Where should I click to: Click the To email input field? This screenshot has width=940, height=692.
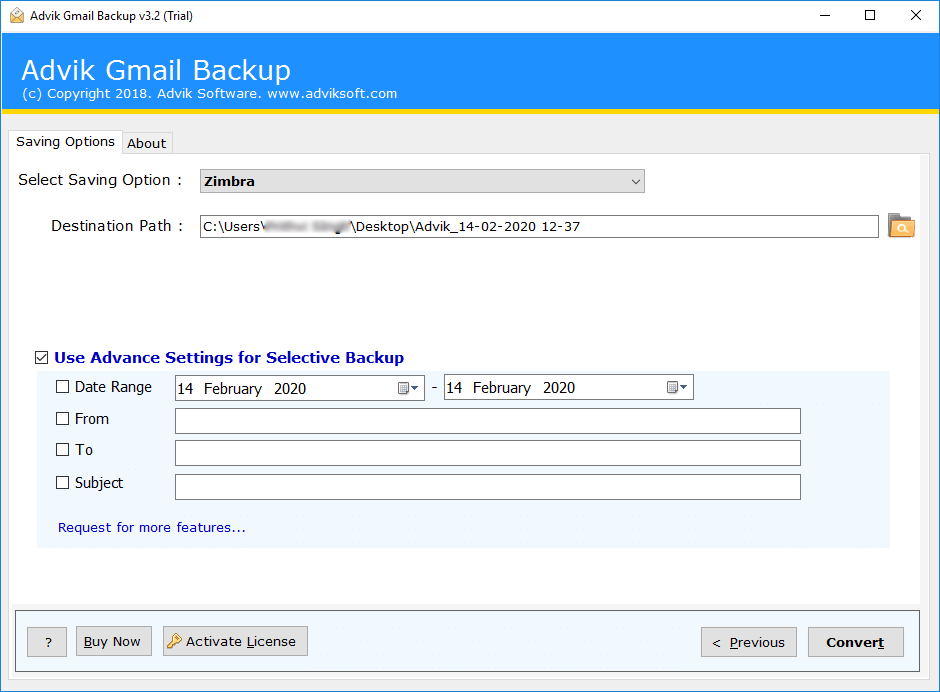coord(487,453)
